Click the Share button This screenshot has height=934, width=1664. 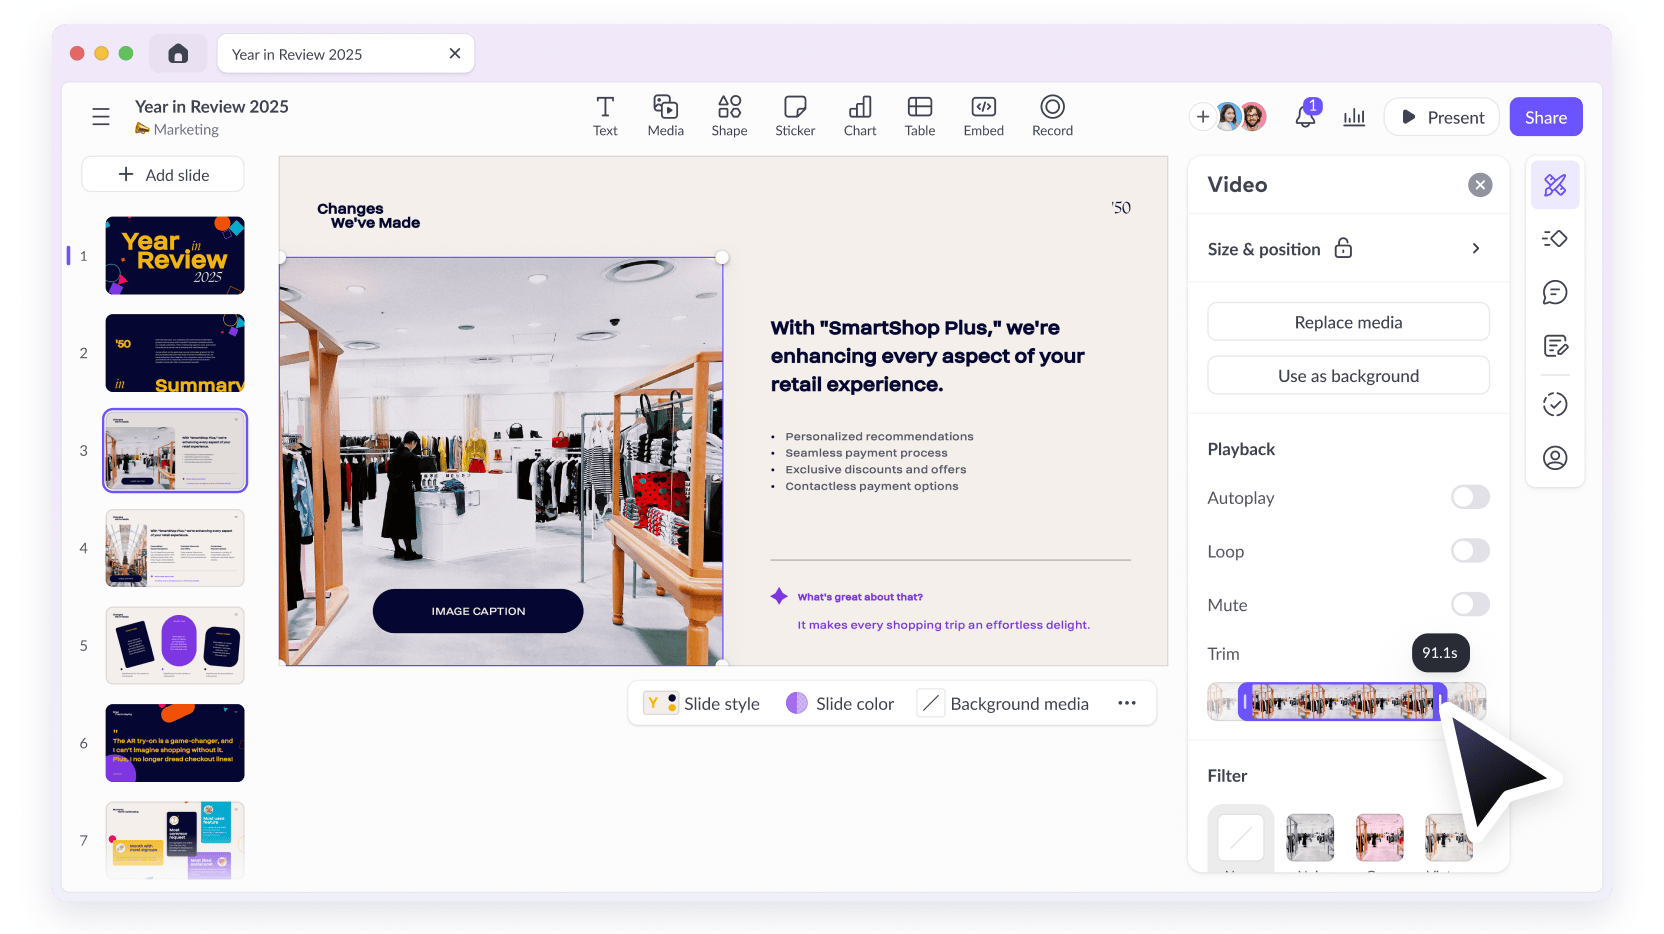[x=1546, y=117]
